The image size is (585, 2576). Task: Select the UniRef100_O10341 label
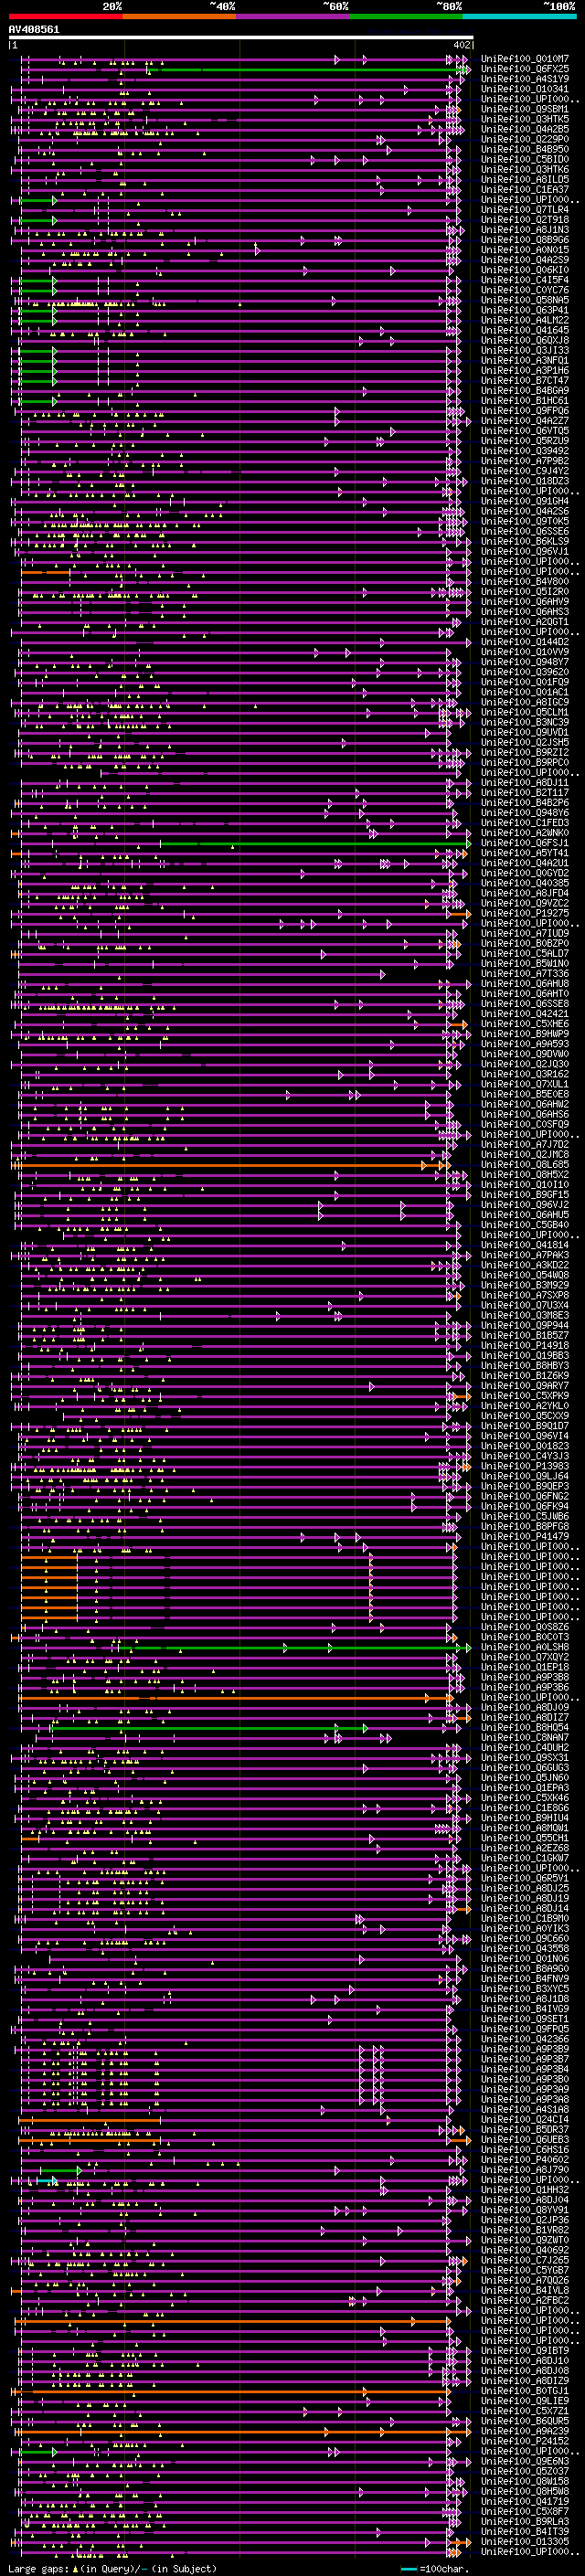click(x=524, y=89)
